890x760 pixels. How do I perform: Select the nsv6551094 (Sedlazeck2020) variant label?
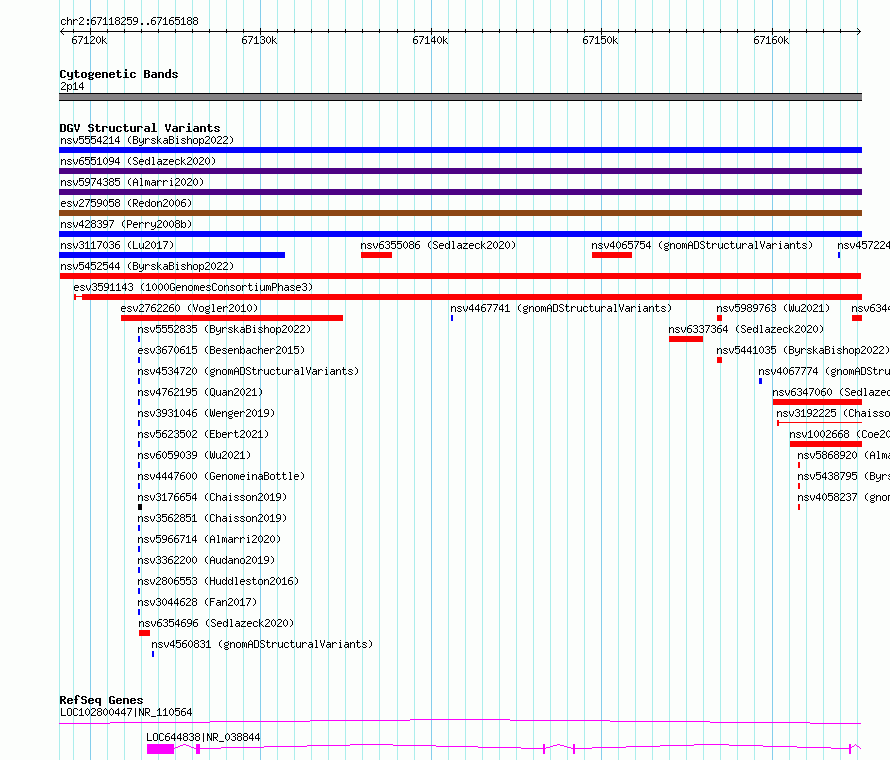click(x=138, y=161)
